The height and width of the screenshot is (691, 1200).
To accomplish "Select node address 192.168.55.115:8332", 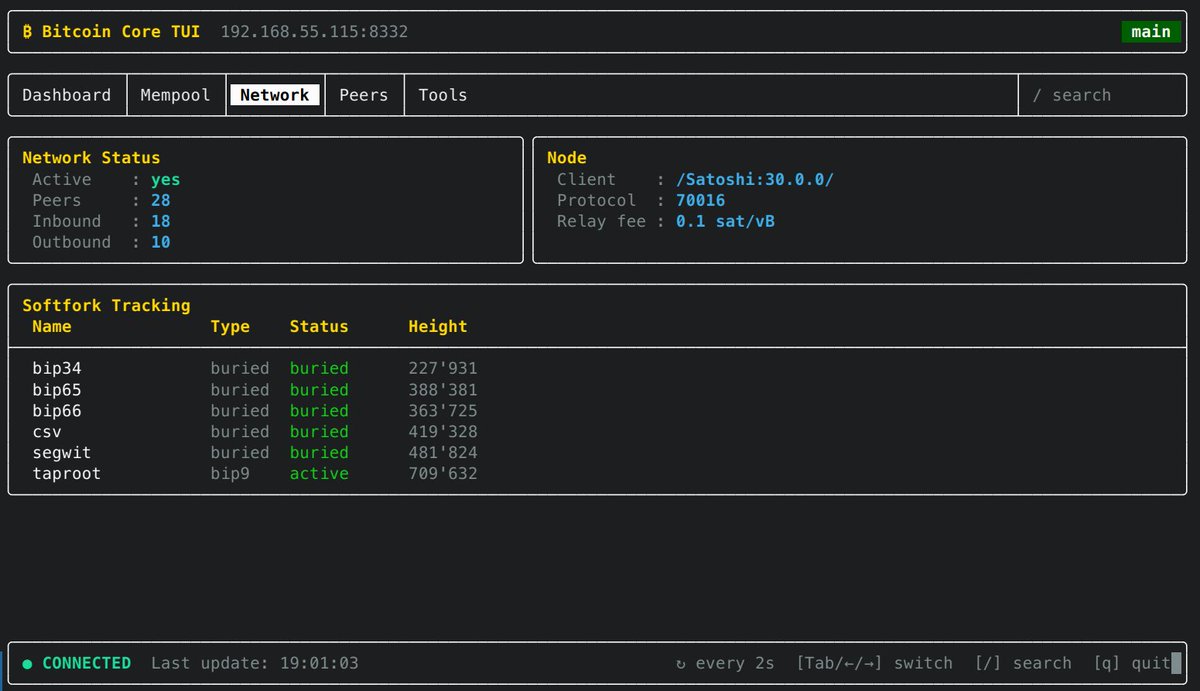I will (x=314, y=32).
